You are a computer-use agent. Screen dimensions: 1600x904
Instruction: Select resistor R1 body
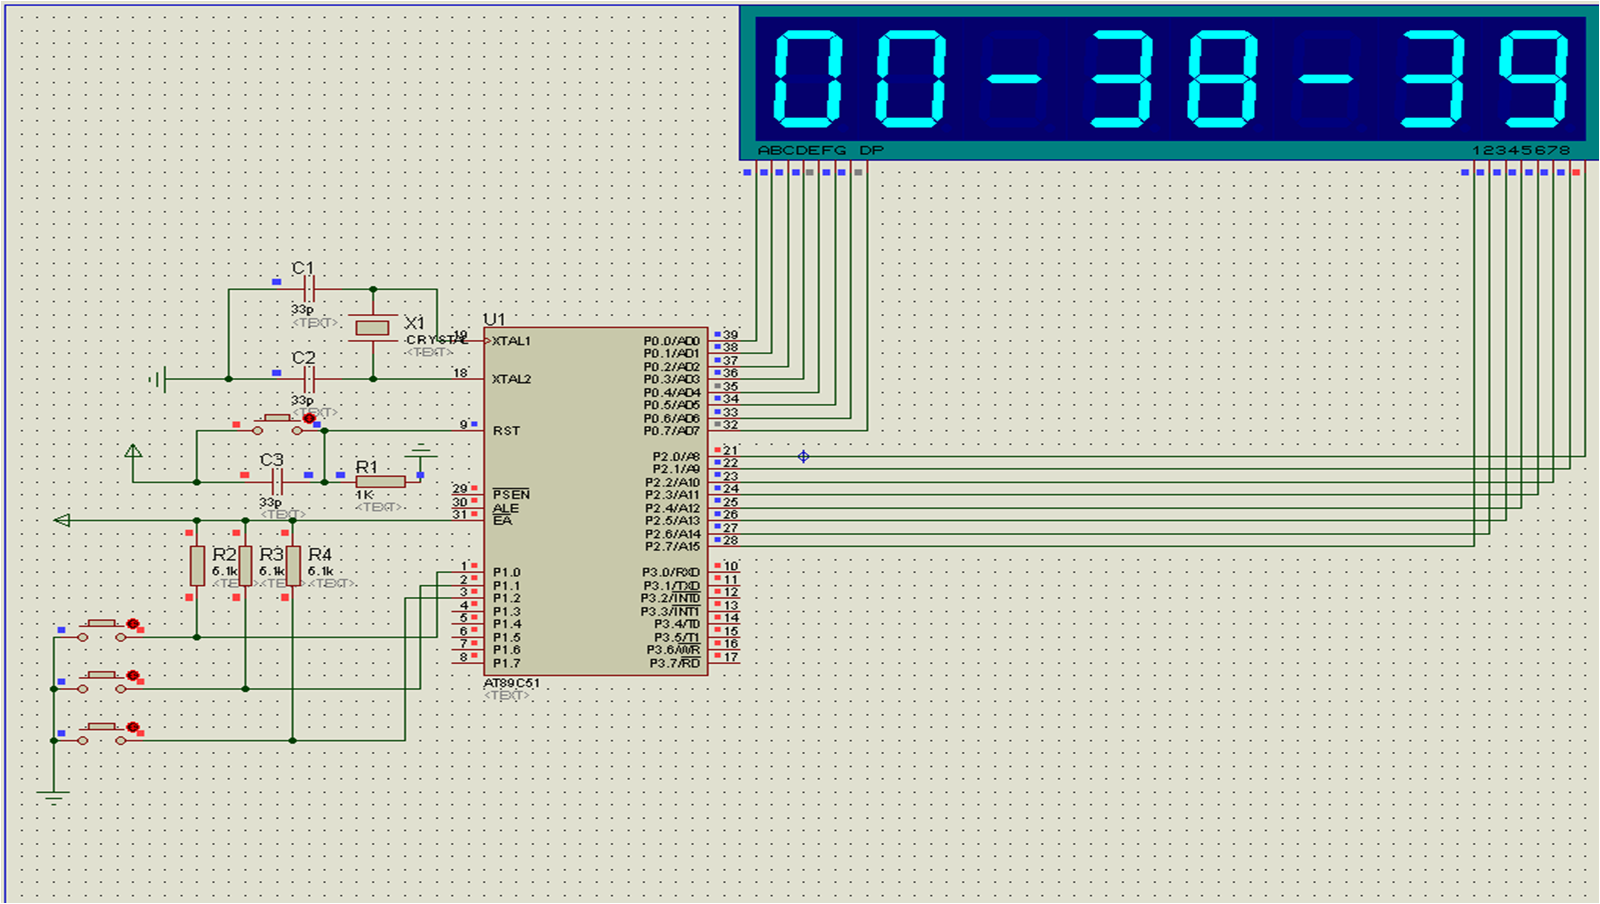pos(381,482)
